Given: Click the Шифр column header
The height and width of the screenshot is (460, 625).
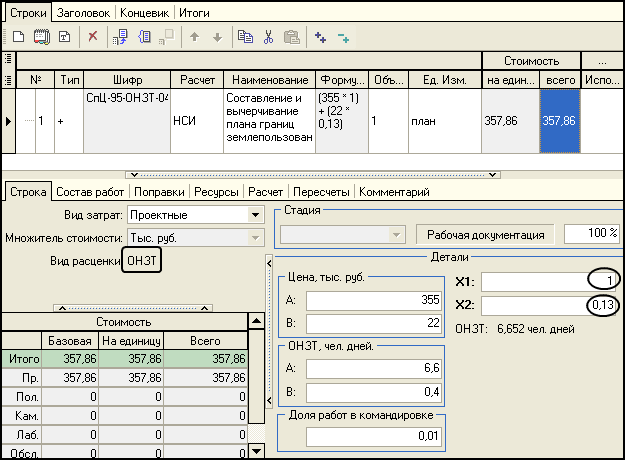Looking at the screenshot, I should [x=127, y=80].
